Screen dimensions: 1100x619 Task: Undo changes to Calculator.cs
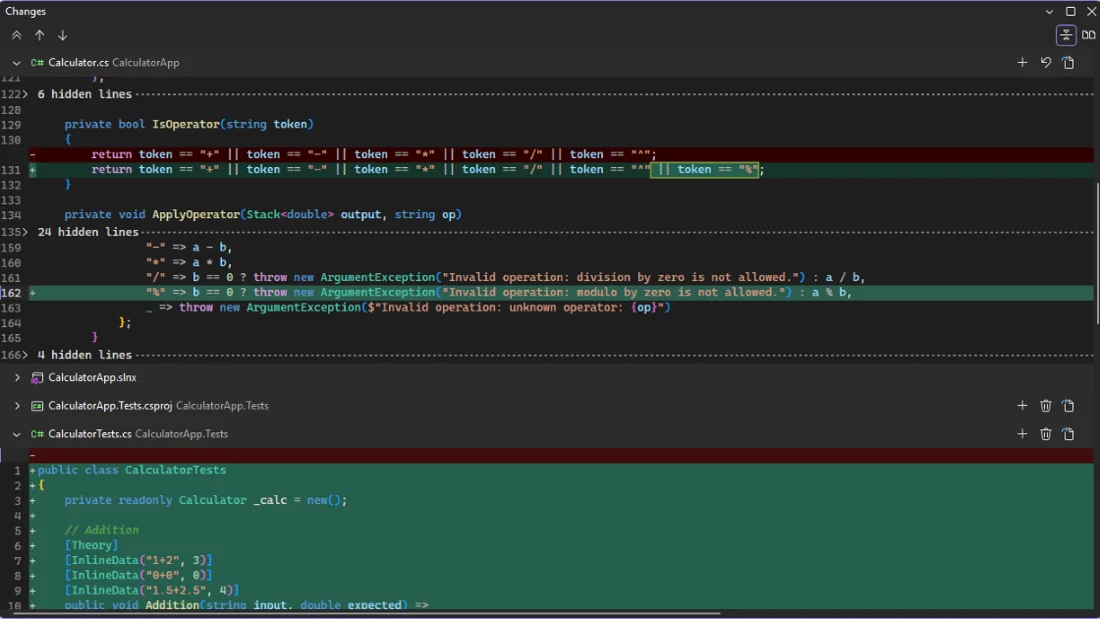[1045, 62]
